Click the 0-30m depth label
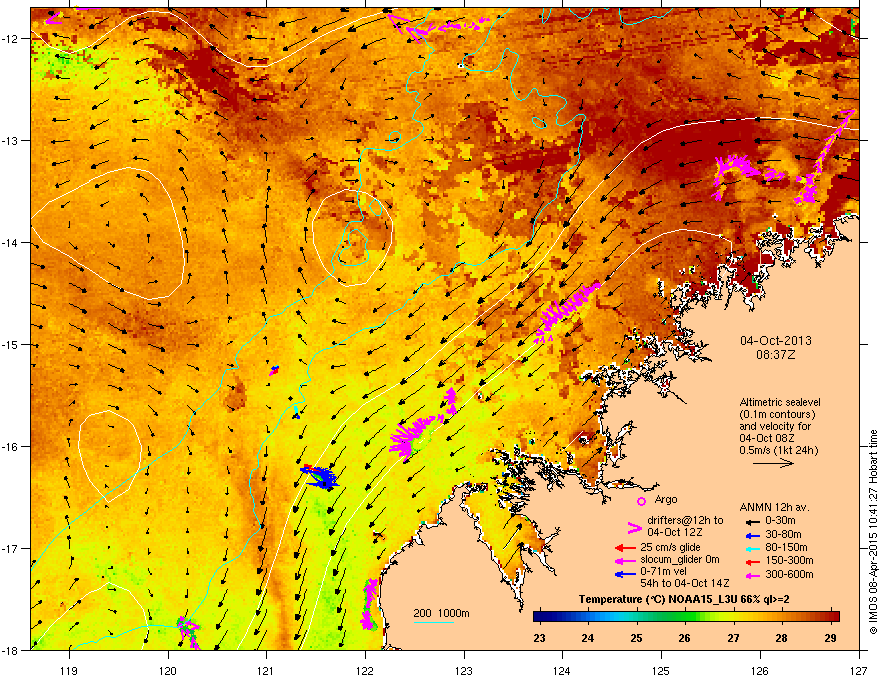The width and height of the screenshot is (880, 680). coord(781,521)
